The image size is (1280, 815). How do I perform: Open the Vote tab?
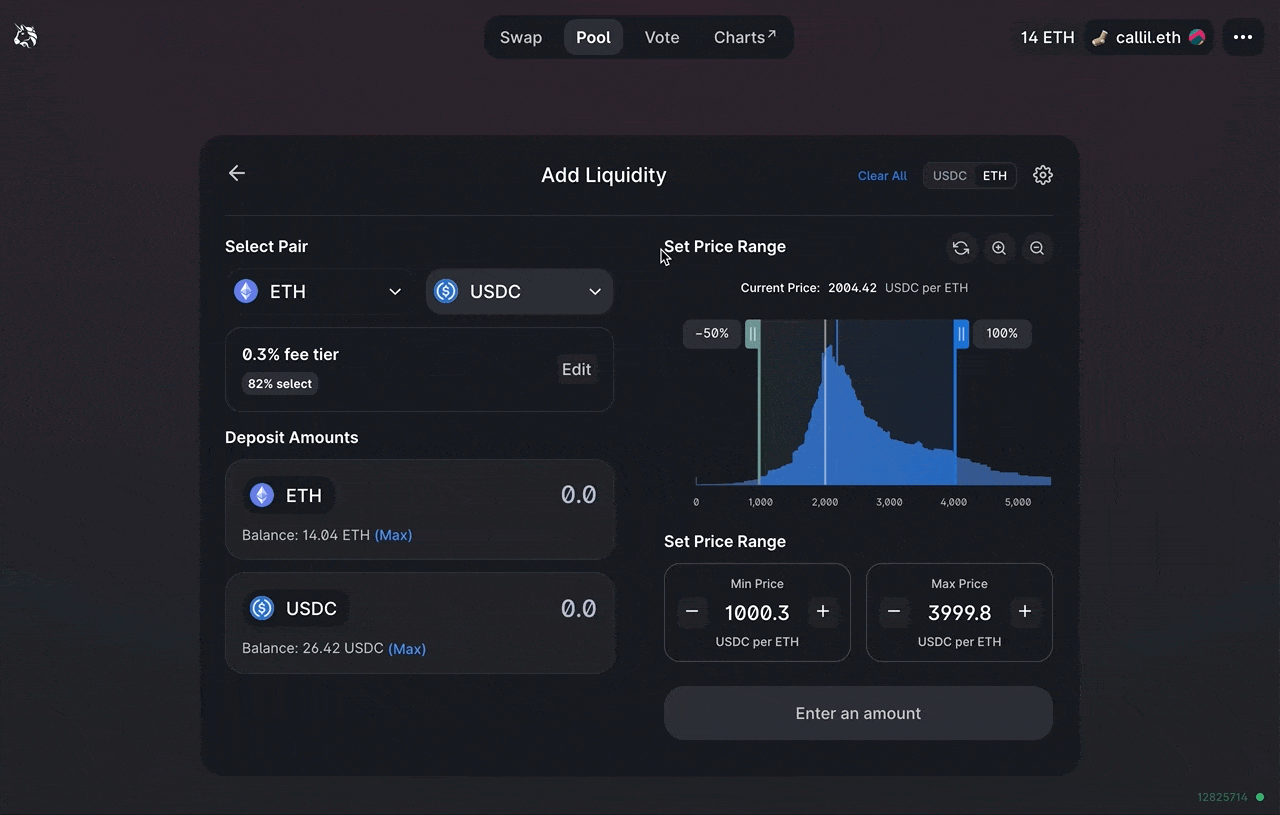pyautogui.click(x=661, y=37)
